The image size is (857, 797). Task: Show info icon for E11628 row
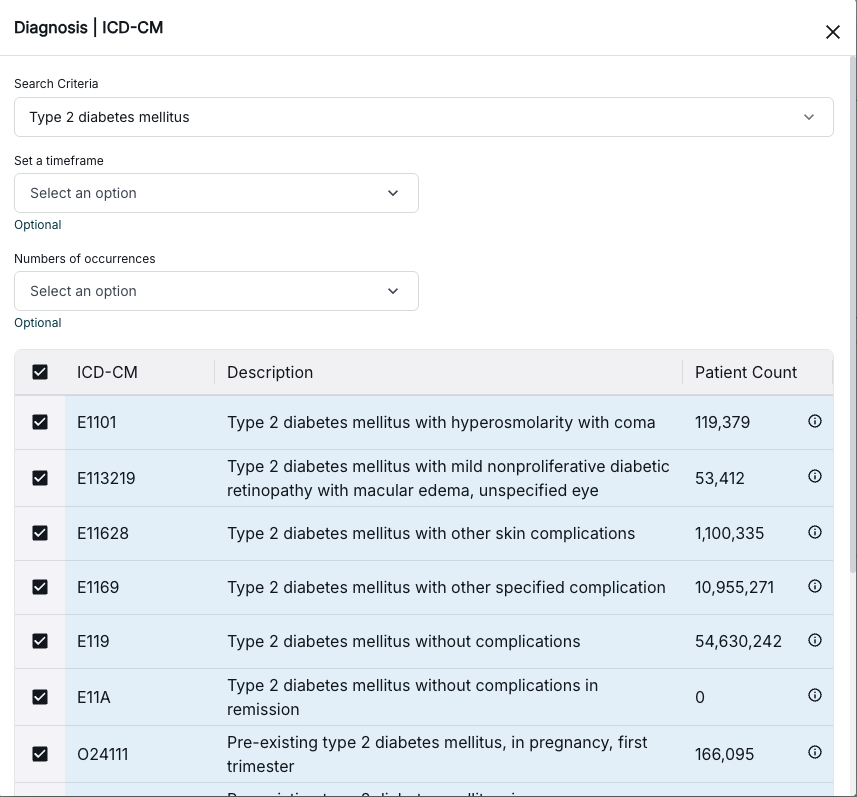(814, 532)
